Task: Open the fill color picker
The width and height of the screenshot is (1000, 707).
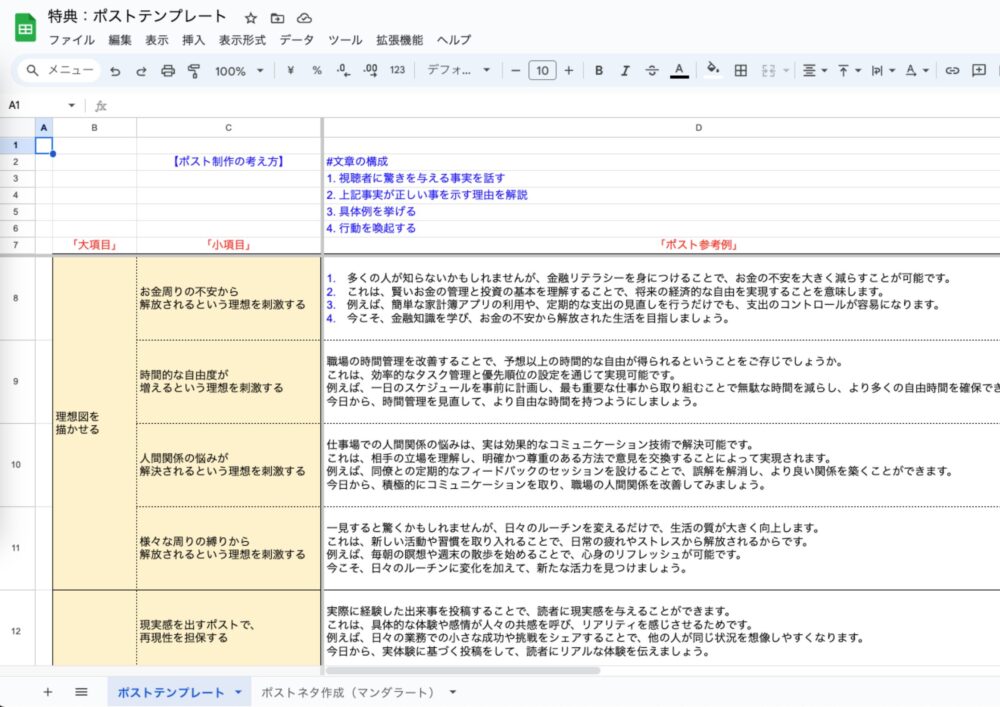Action: pos(713,71)
